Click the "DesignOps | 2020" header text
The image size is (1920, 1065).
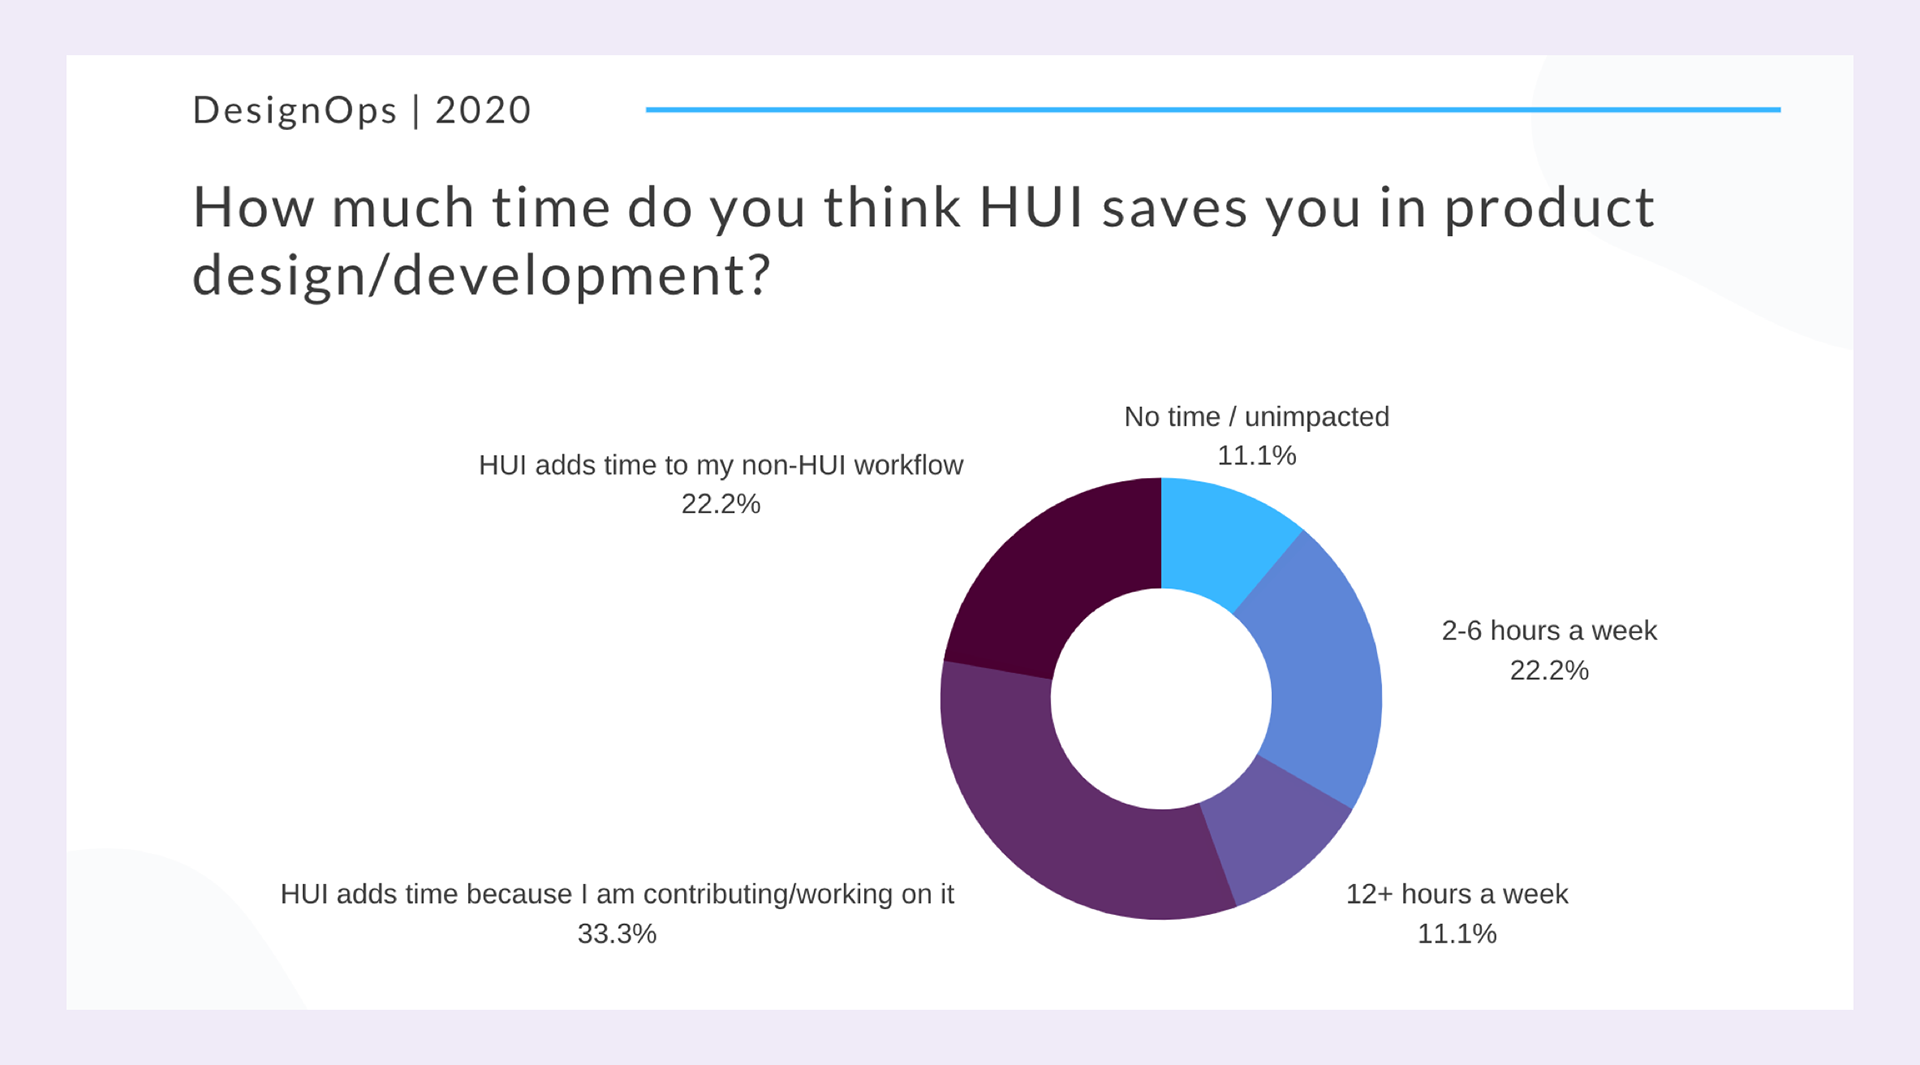tap(361, 110)
